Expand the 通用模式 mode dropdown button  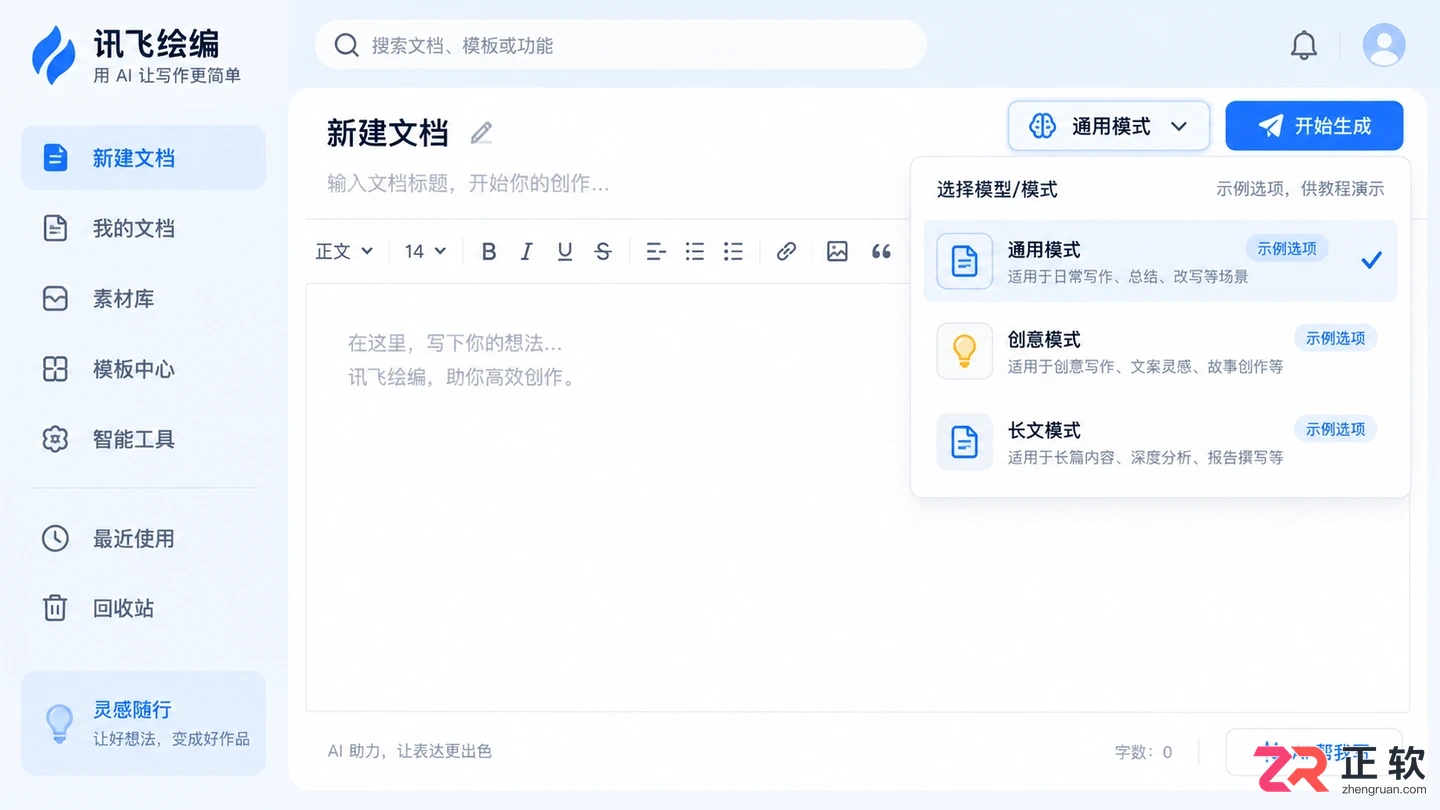(x=1109, y=126)
